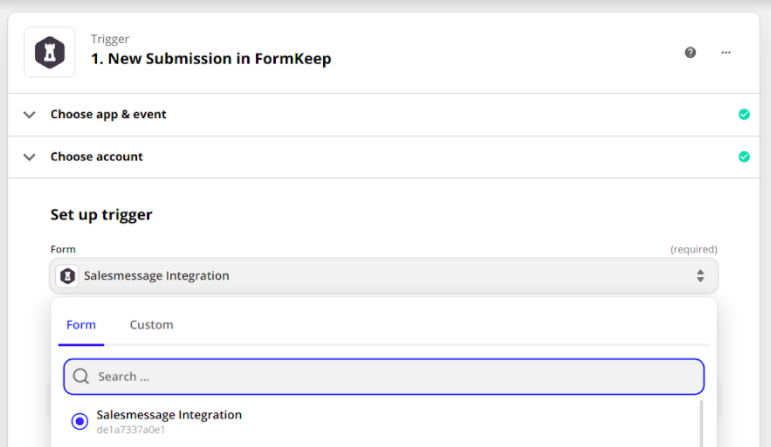Open the Form field showing Salesmessage Integration

pos(380,276)
